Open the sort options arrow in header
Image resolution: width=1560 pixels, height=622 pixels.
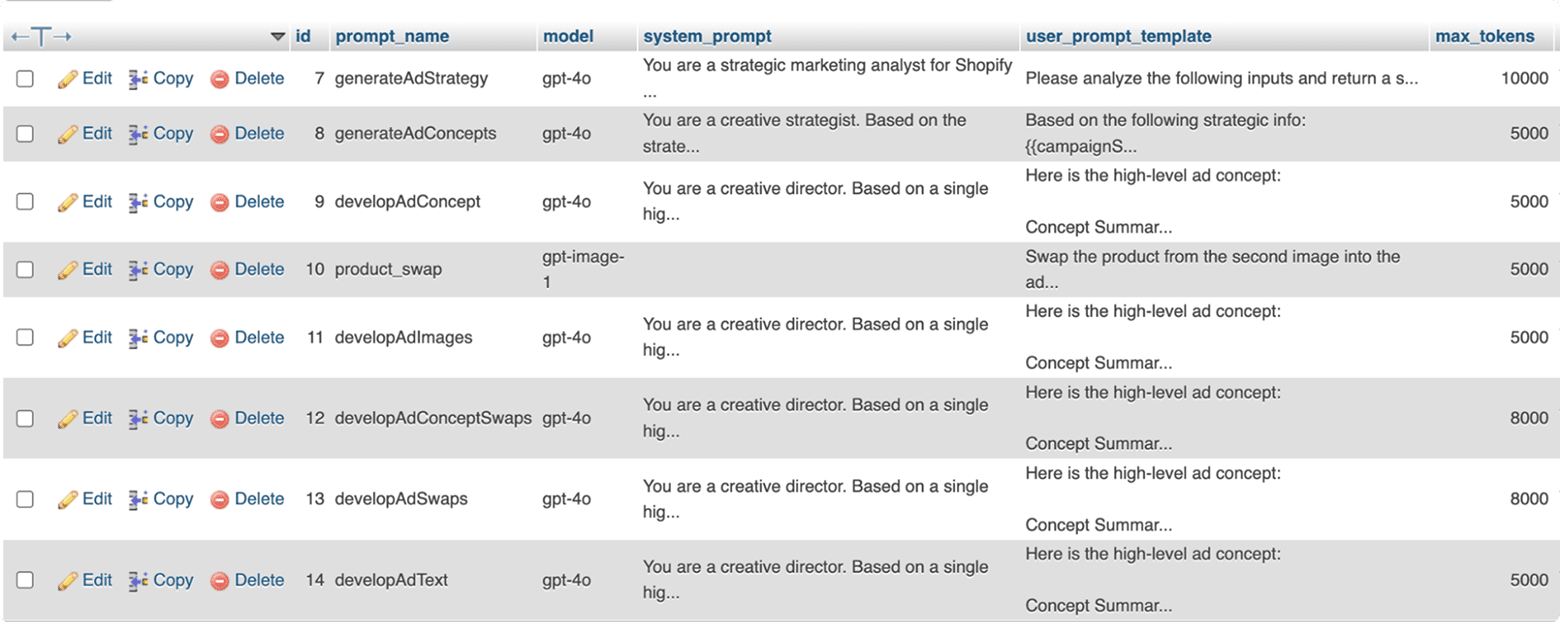[279, 36]
